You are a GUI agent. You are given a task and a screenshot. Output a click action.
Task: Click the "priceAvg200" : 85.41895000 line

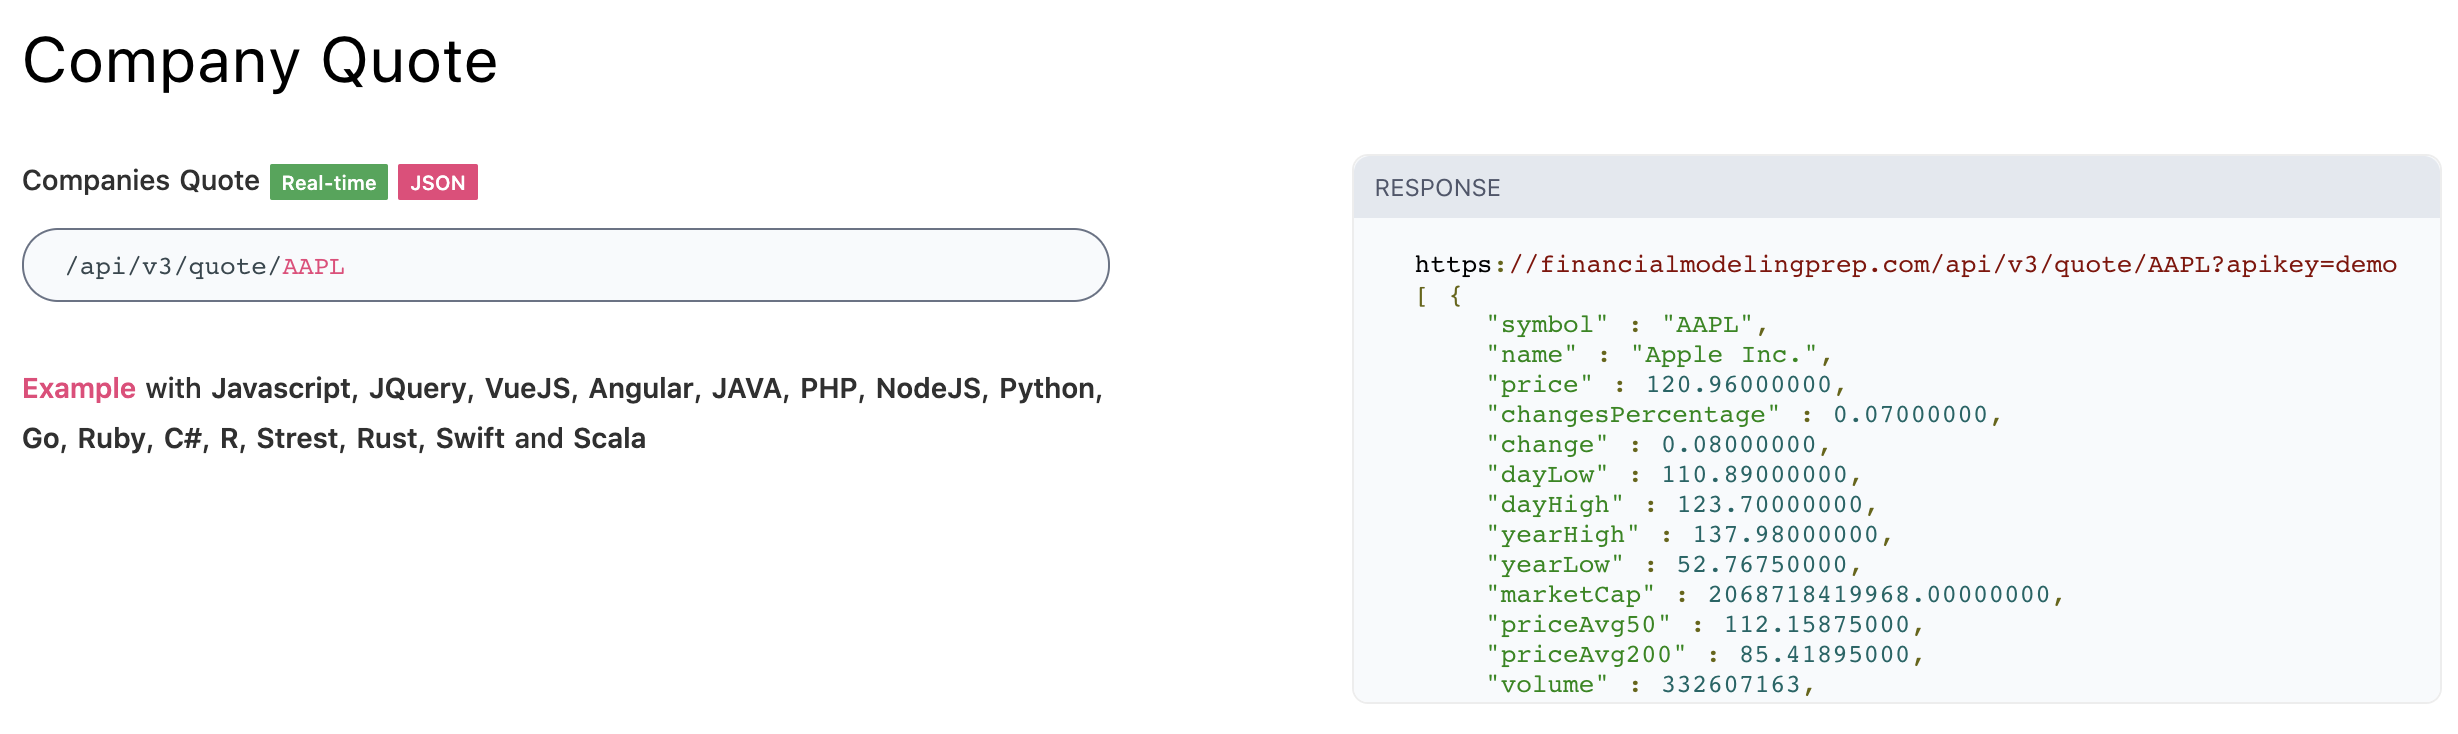1705,655
